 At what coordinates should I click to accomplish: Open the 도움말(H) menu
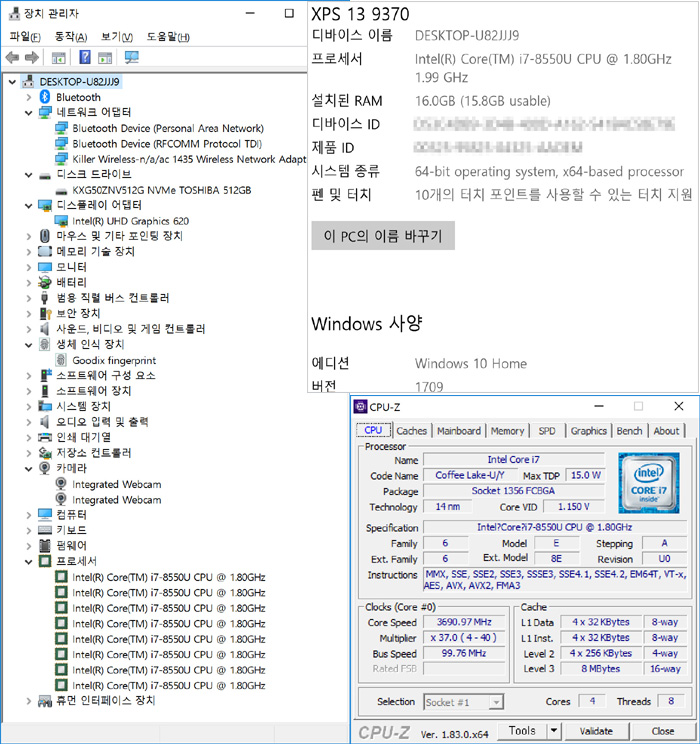(x=168, y=37)
